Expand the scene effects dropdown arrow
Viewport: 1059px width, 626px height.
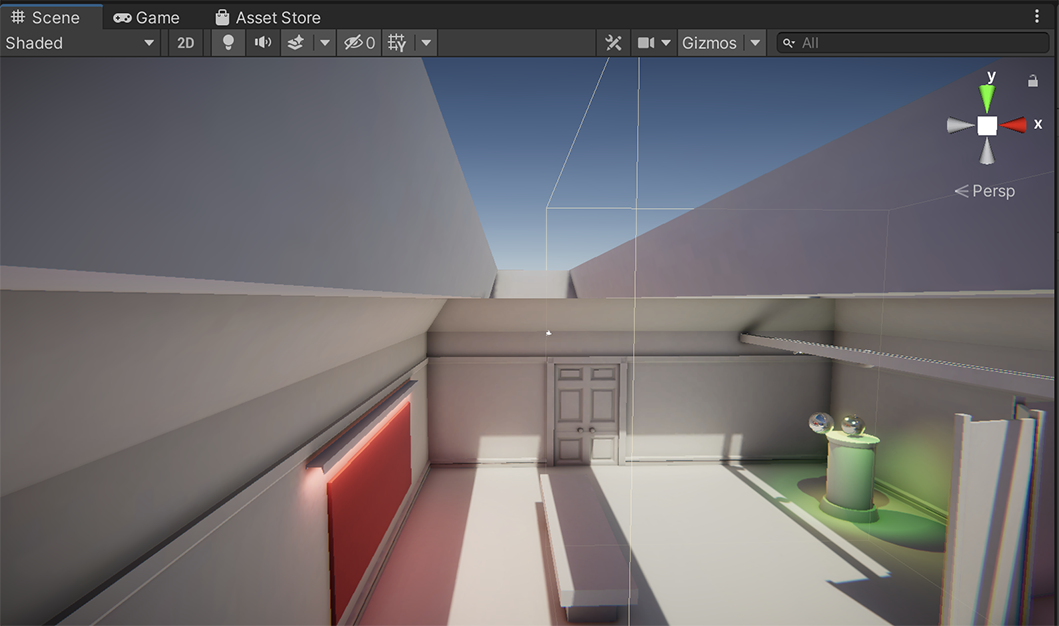click(324, 43)
